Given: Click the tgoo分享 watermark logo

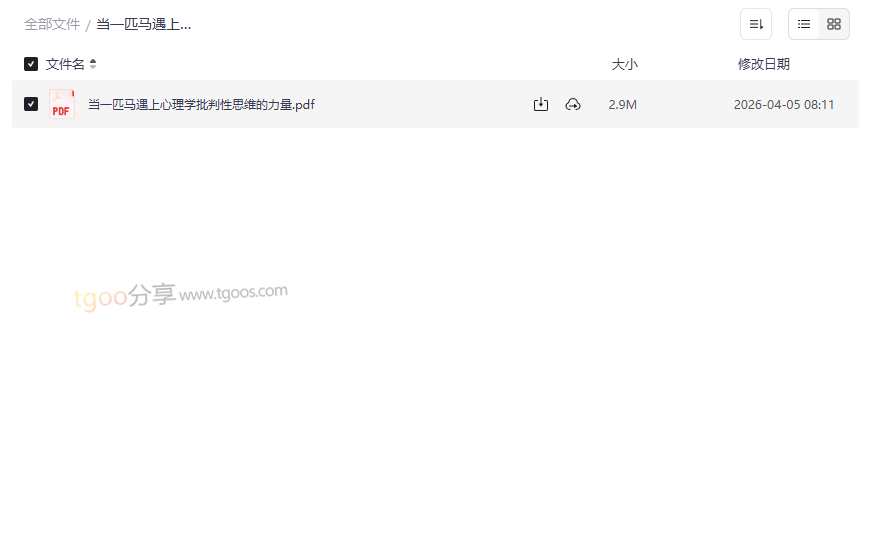Looking at the screenshot, I should click(x=125, y=296).
